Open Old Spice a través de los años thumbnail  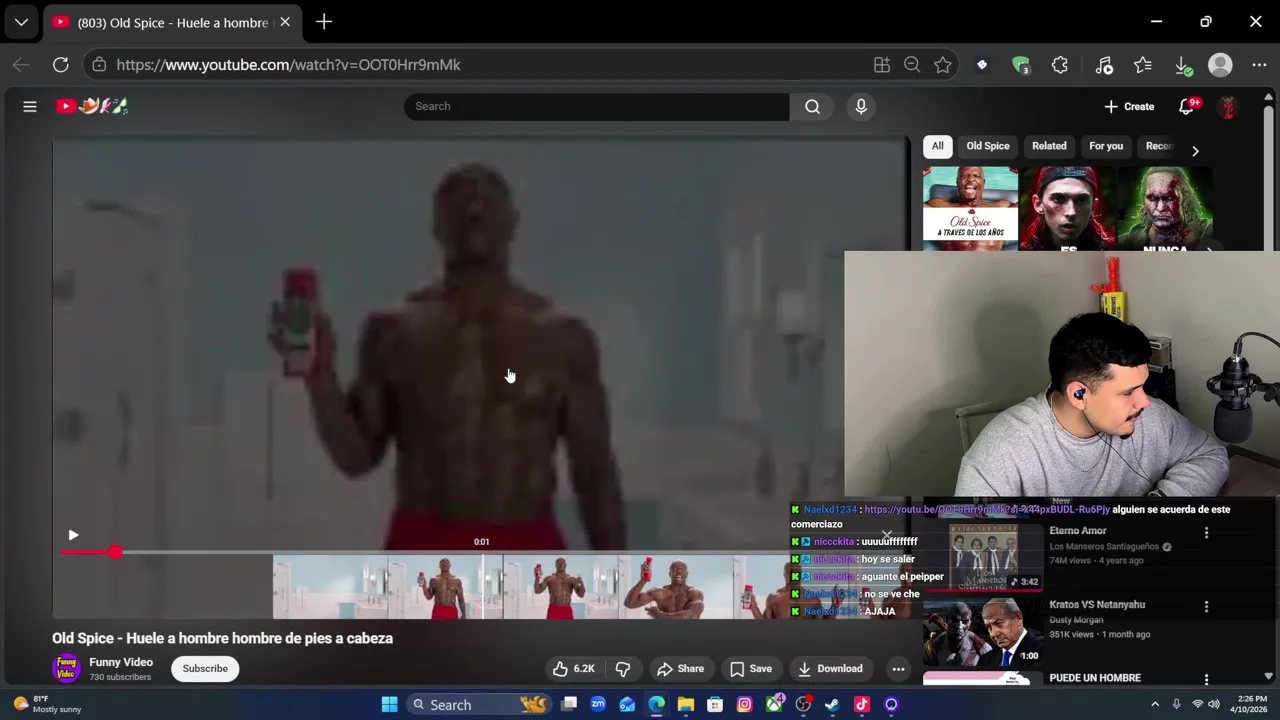tap(970, 208)
